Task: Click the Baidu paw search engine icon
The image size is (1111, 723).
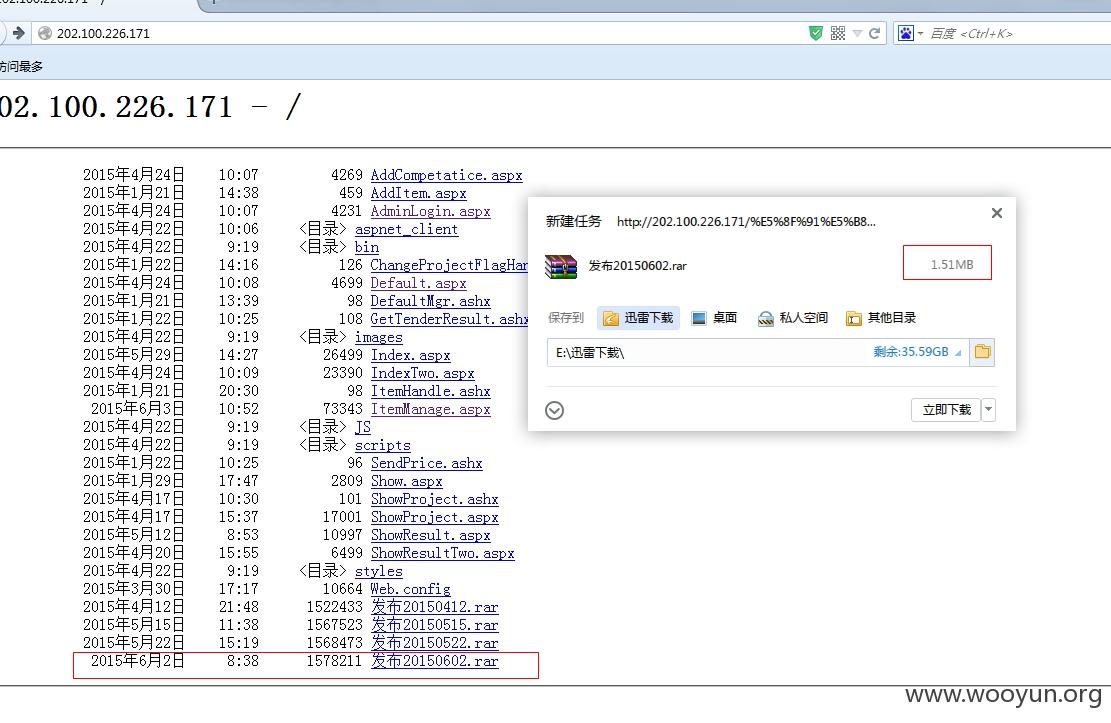Action: click(x=906, y=33)
